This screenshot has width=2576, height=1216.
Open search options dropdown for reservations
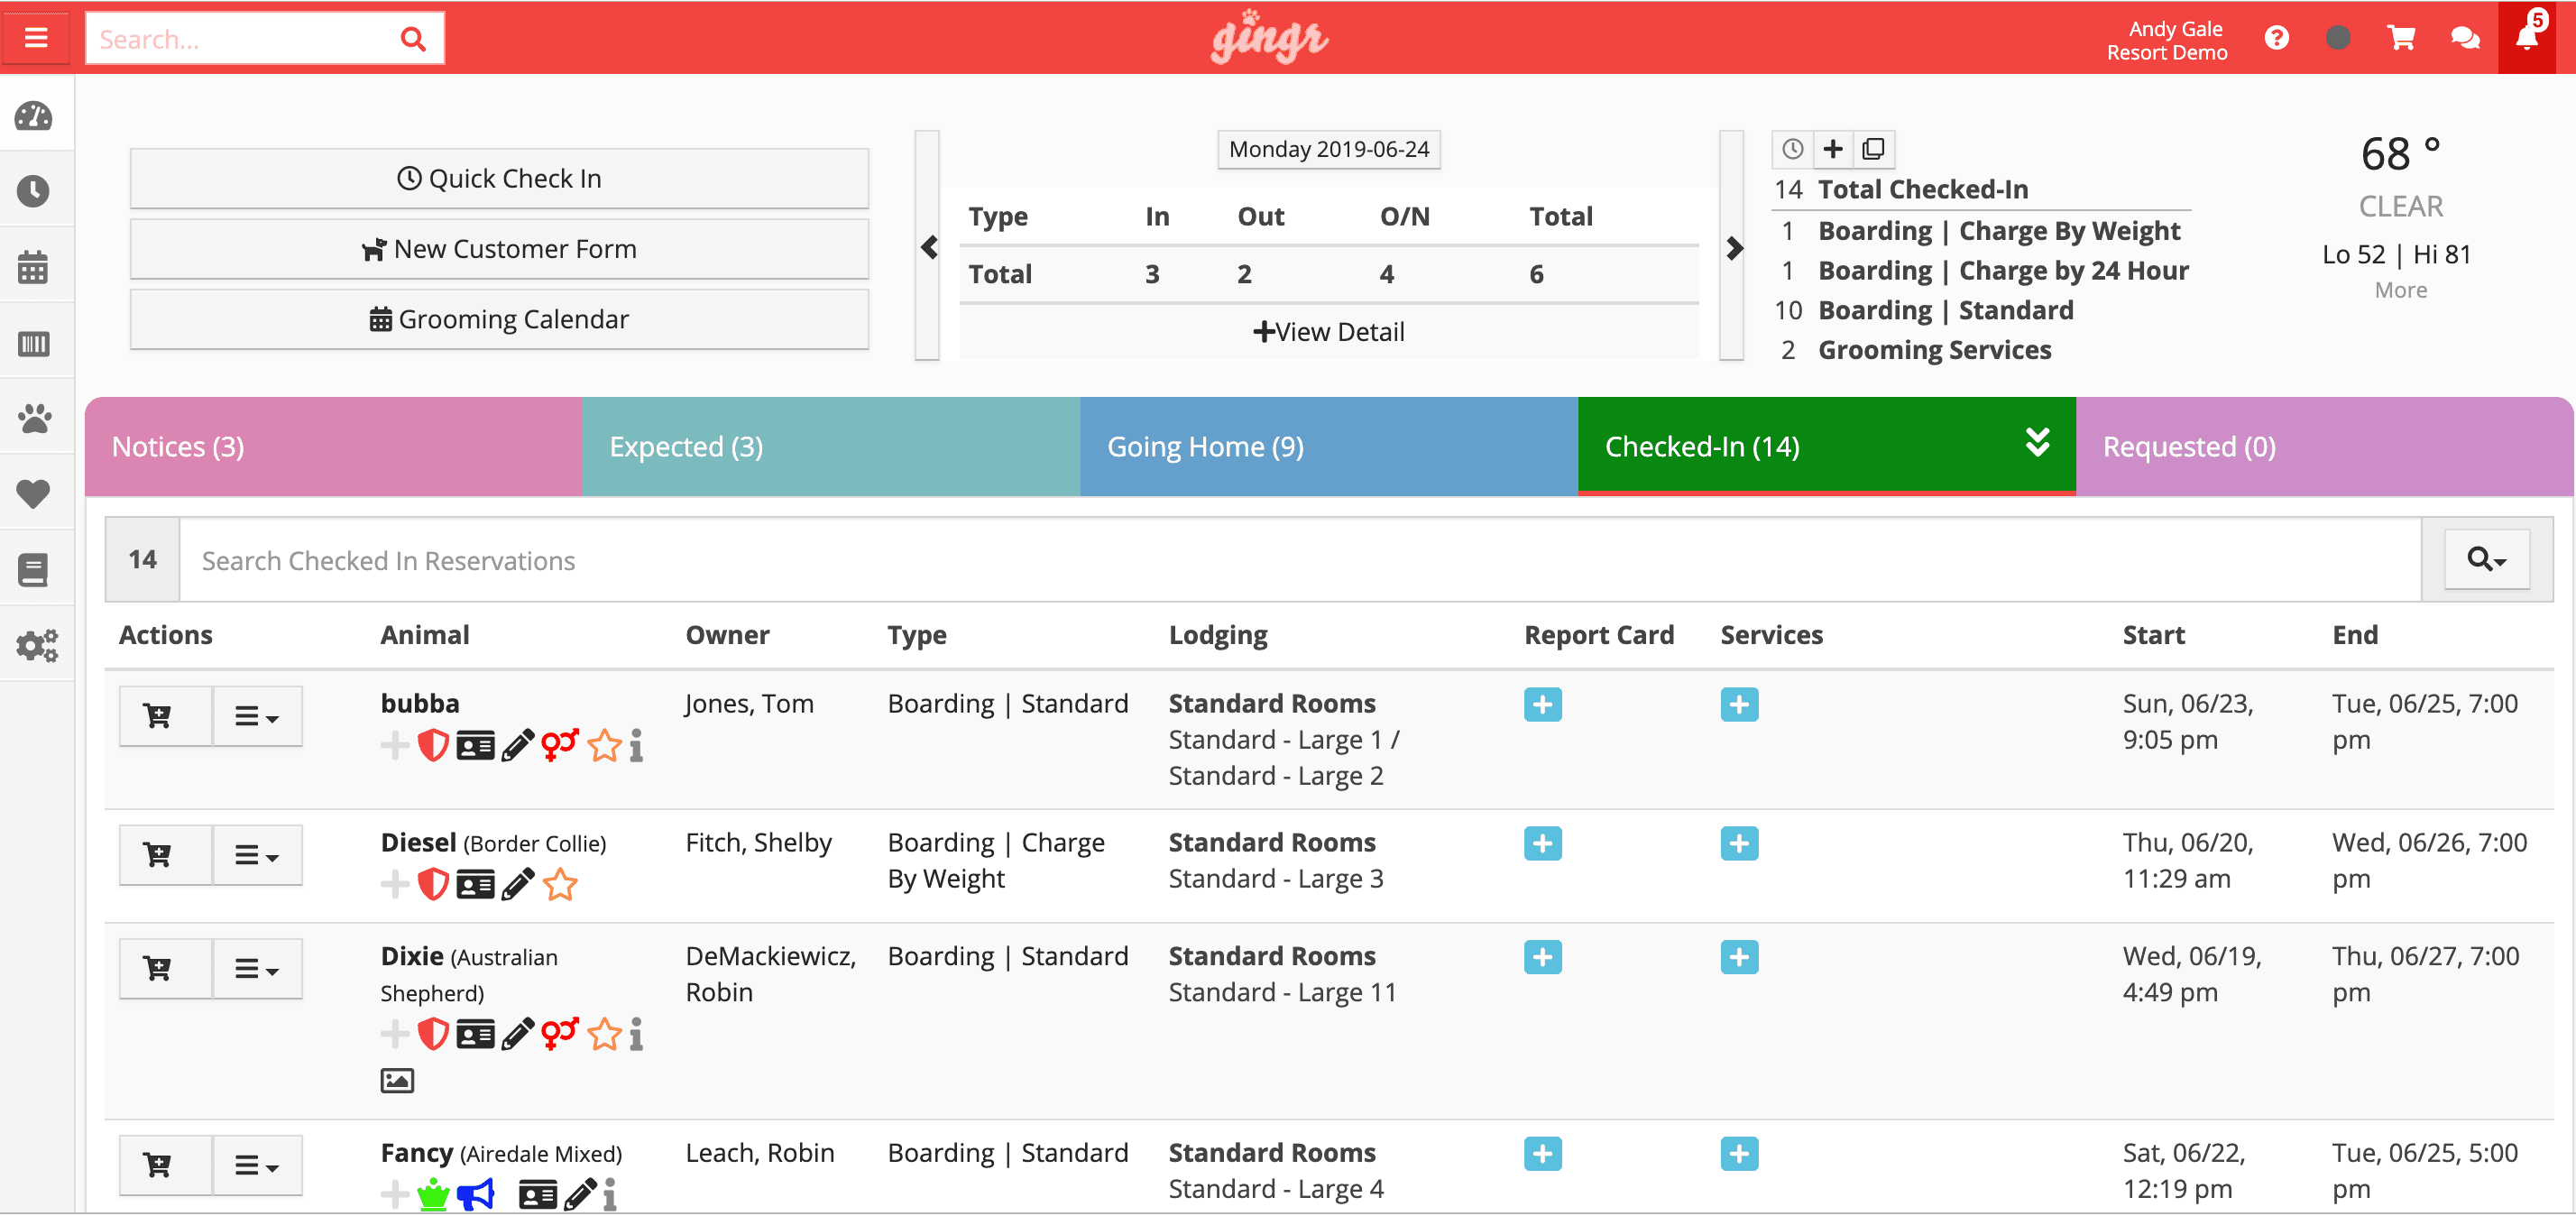(2486, 560)
